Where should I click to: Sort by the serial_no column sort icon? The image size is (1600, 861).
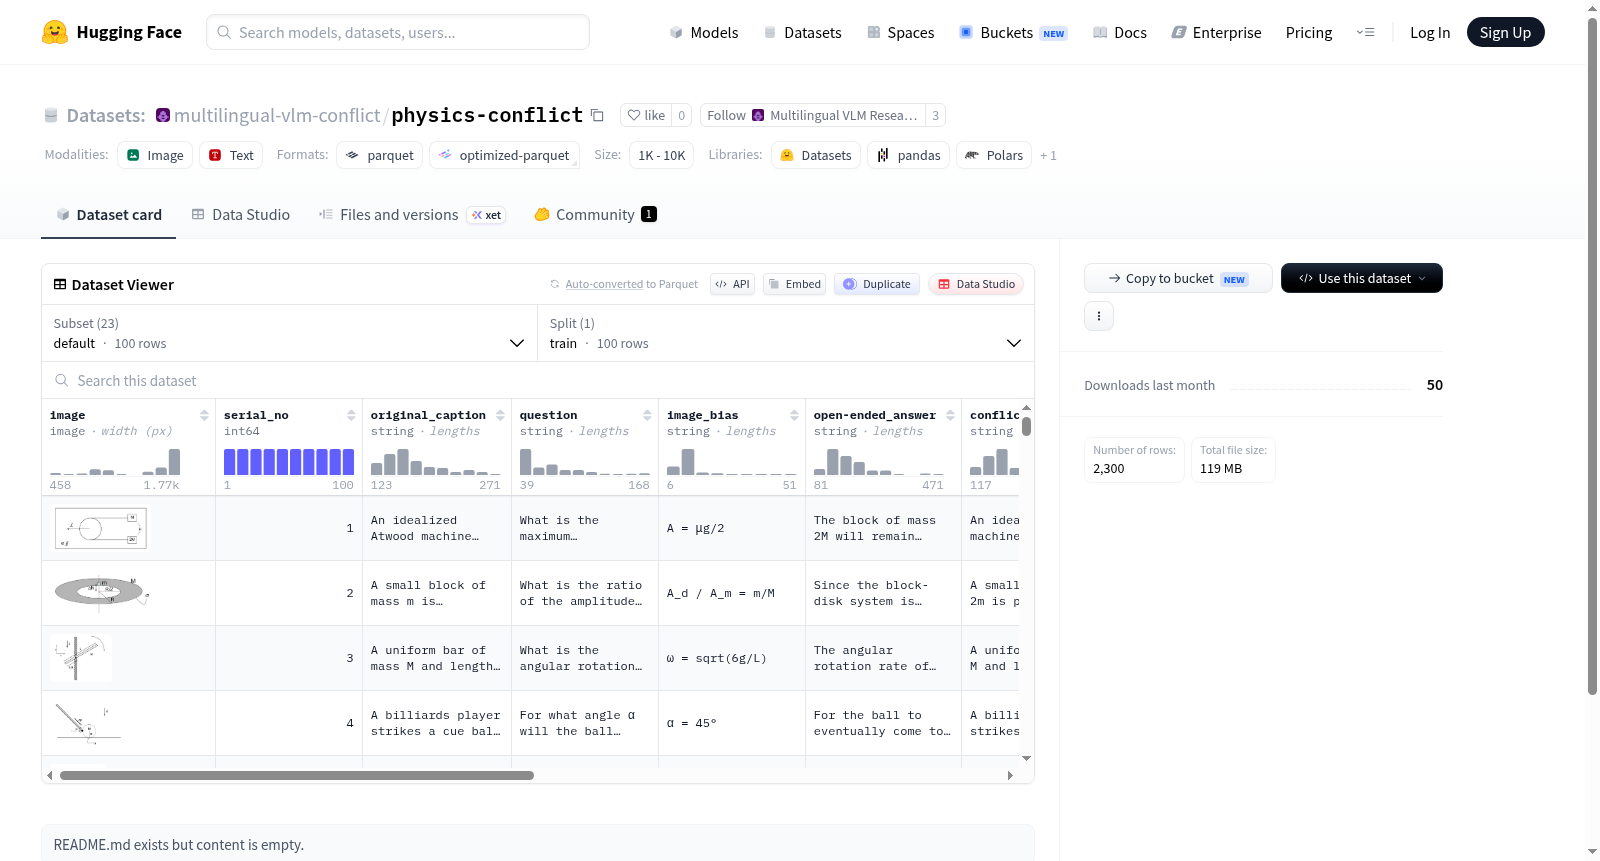click(x=351, y=415)
